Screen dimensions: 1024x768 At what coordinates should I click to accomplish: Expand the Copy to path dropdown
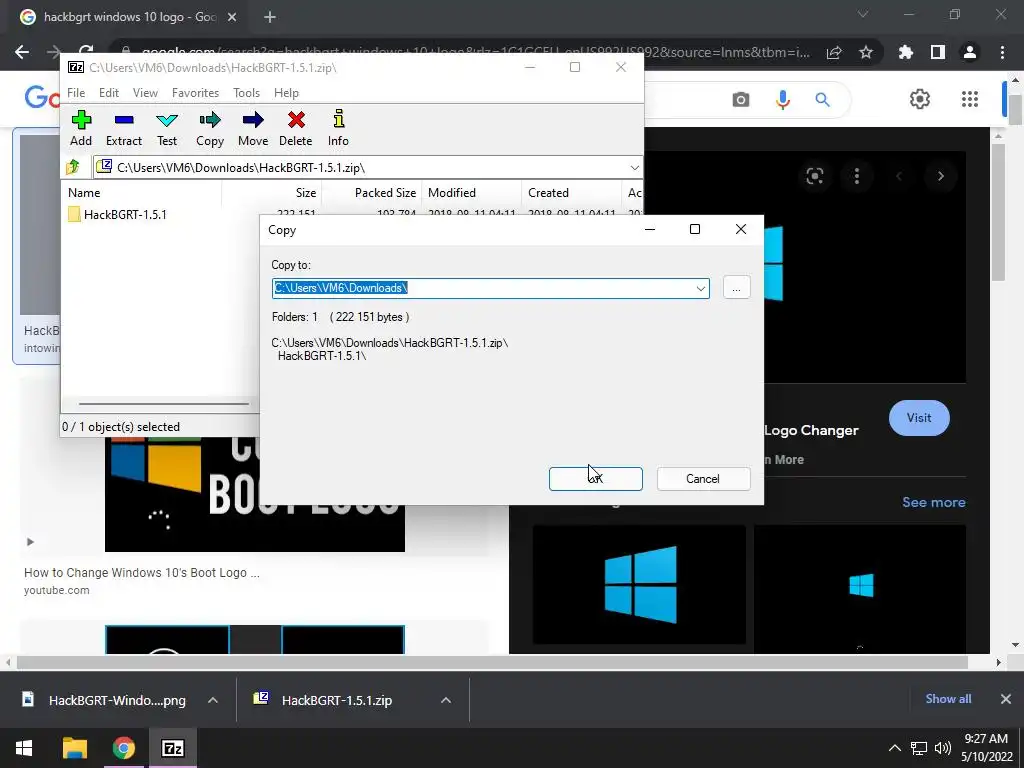click(x=701, y=288)
